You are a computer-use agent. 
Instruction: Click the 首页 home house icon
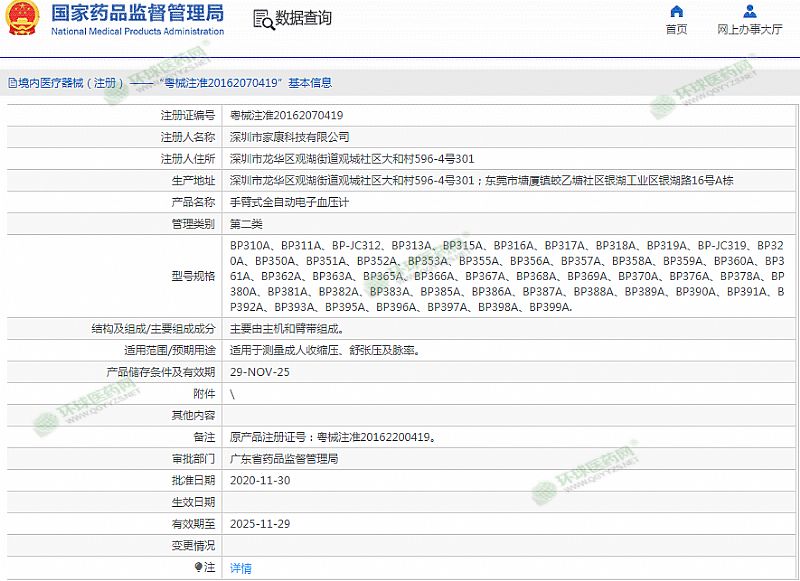[677, 12]
